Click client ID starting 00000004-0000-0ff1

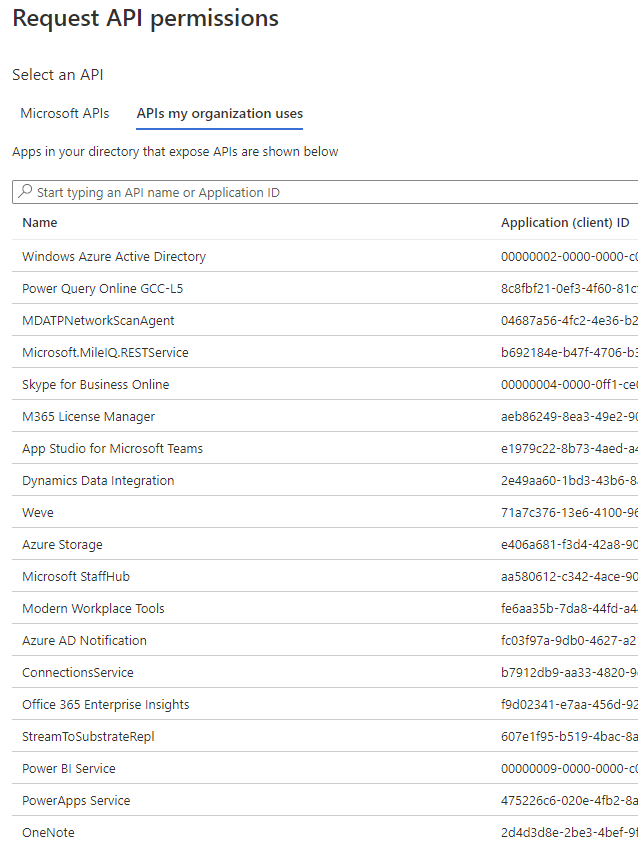(569, 384)
